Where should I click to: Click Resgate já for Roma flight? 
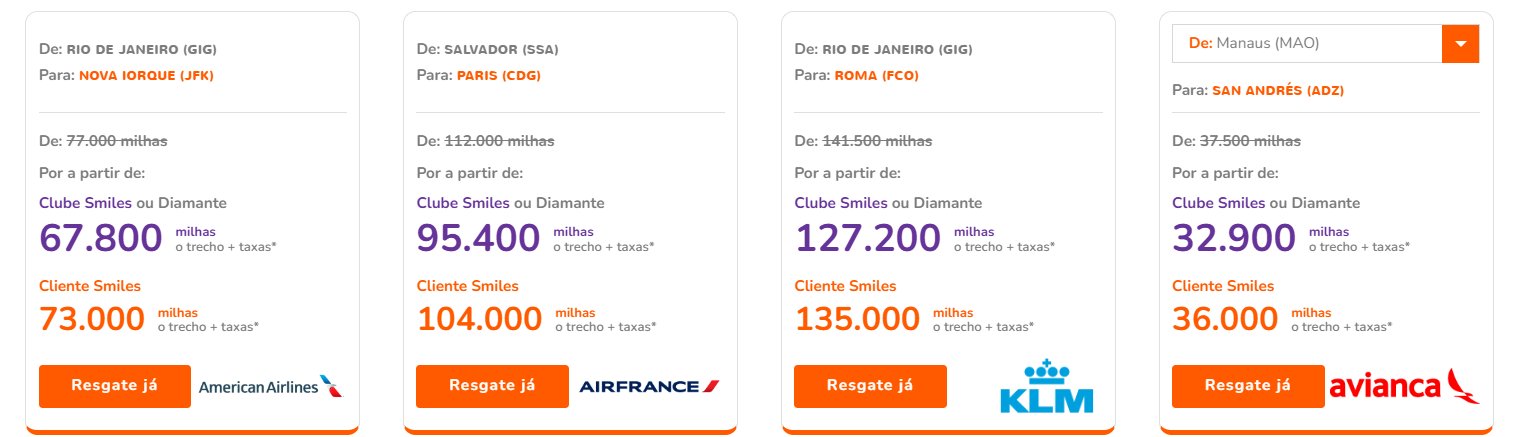(x=870, y=386)
